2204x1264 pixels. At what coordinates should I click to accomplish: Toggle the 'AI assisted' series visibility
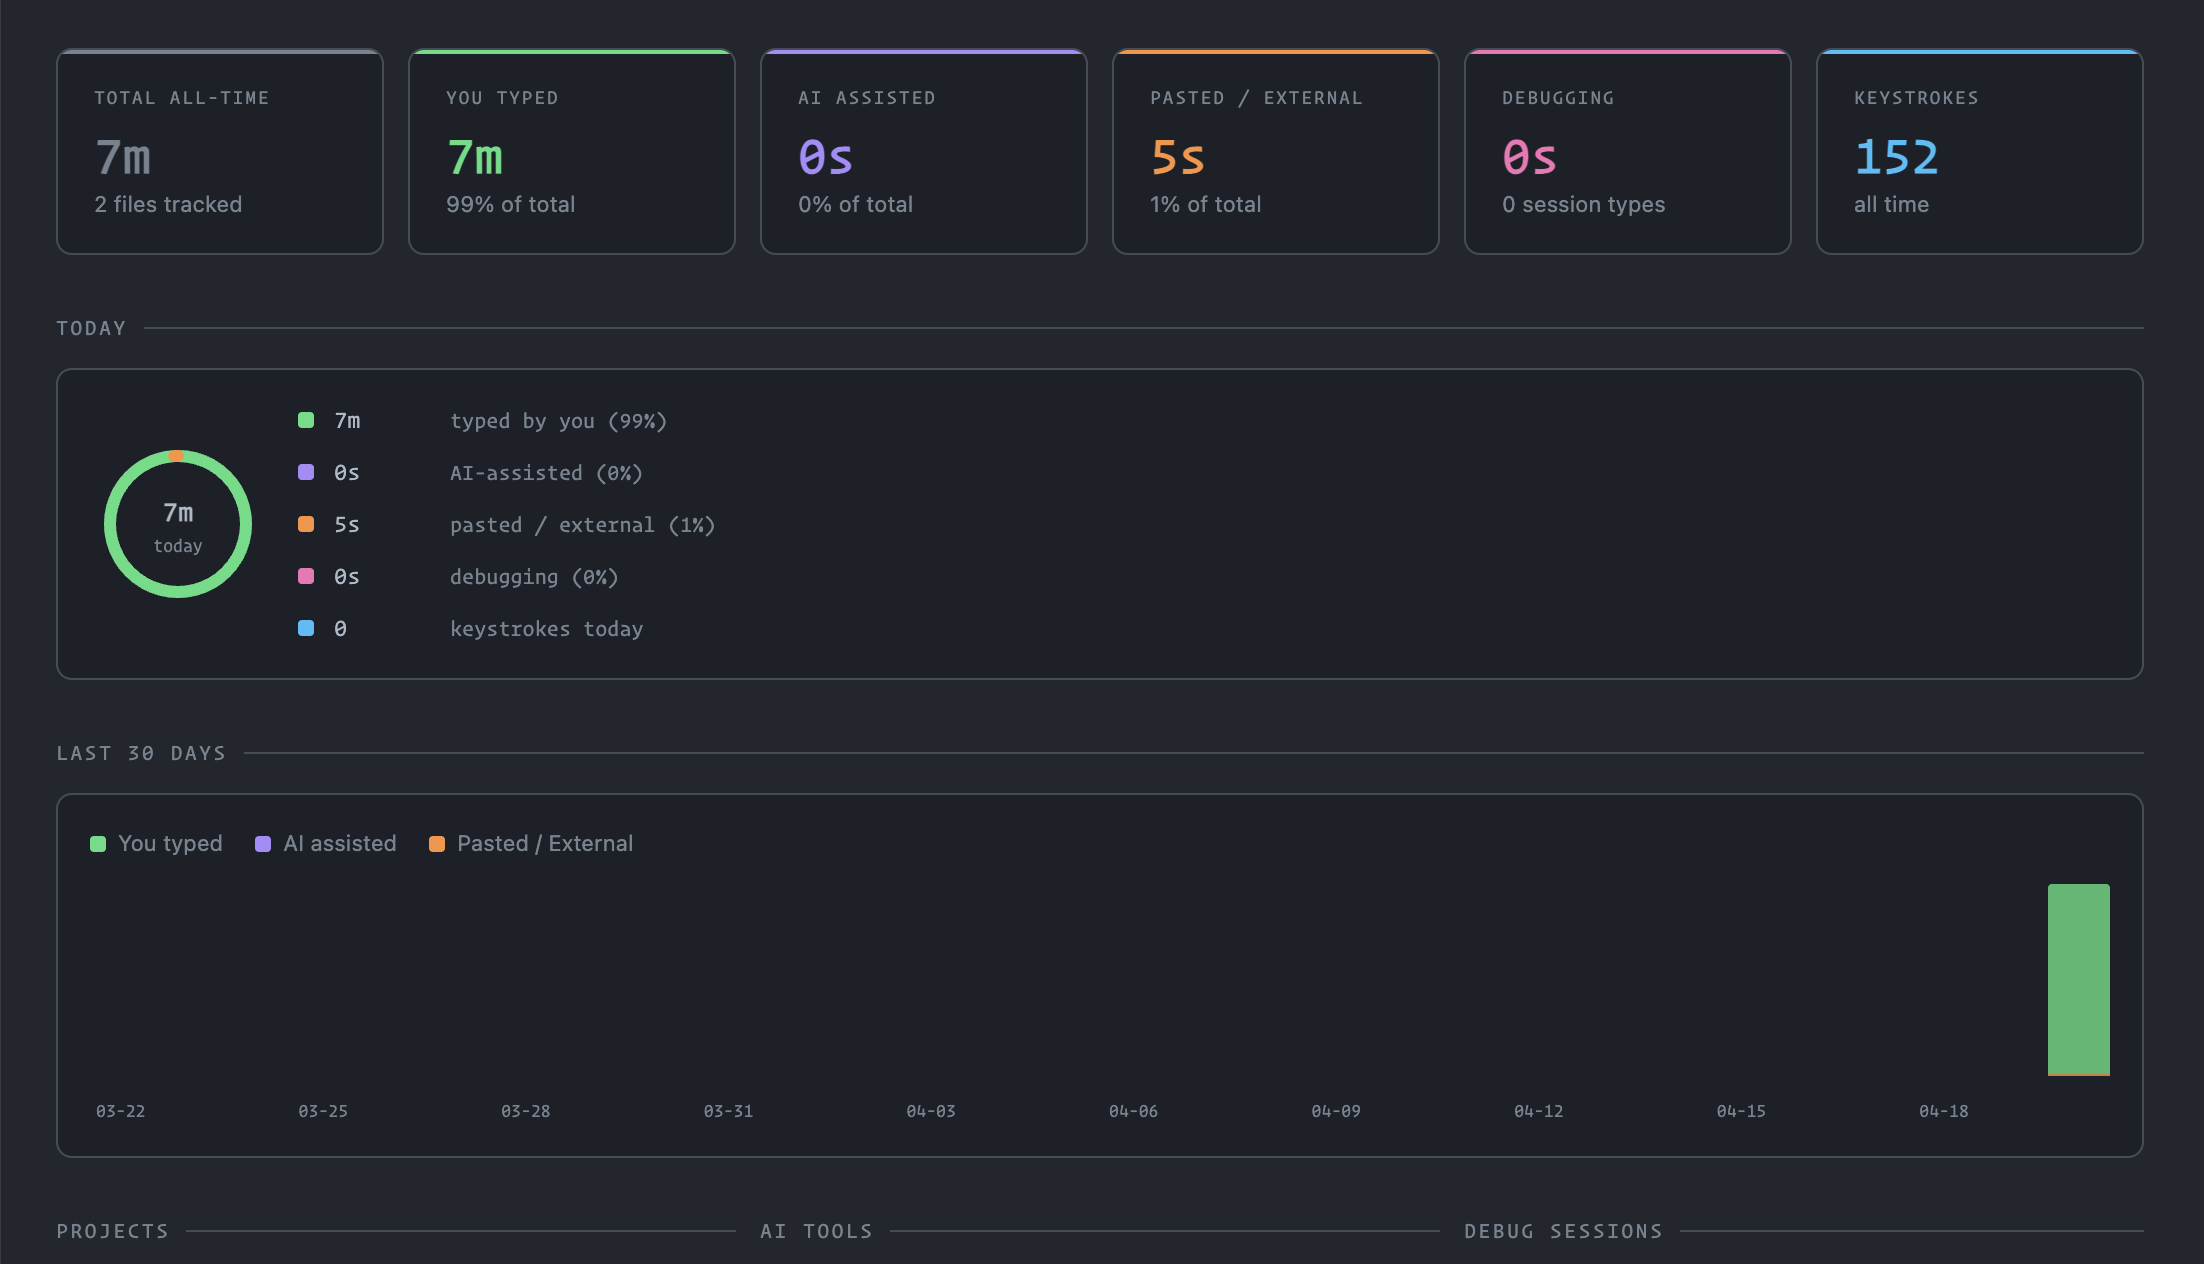pyautogui.click(x=339, y=843)
